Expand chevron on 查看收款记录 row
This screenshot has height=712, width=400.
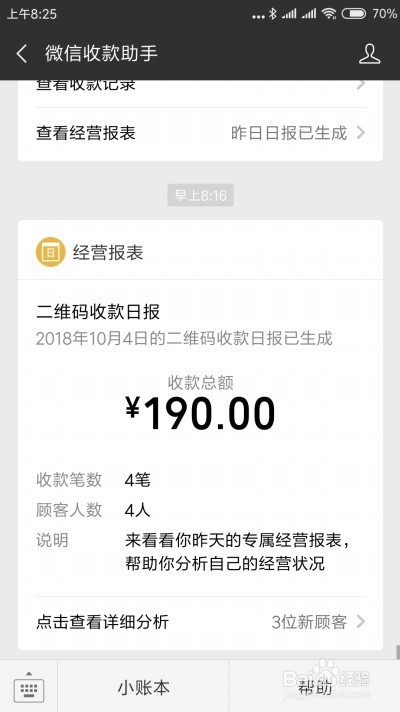click(360, 84)
